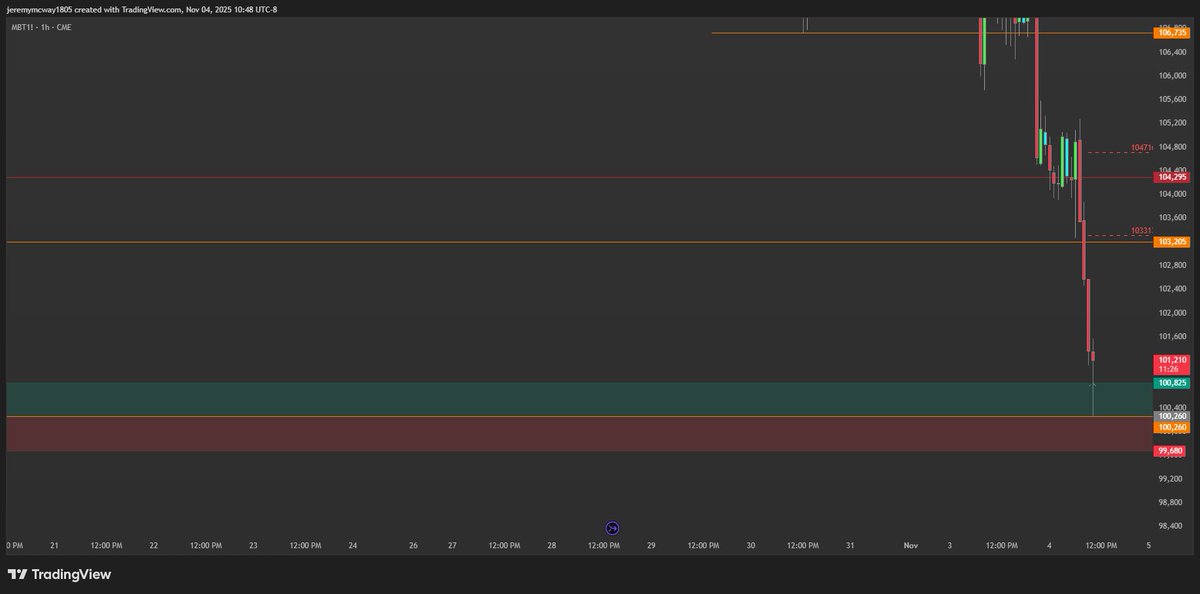Viewport: 1200px width, 594px height.
Task: Click the 98,400 price scale label
Action: 1173,526
